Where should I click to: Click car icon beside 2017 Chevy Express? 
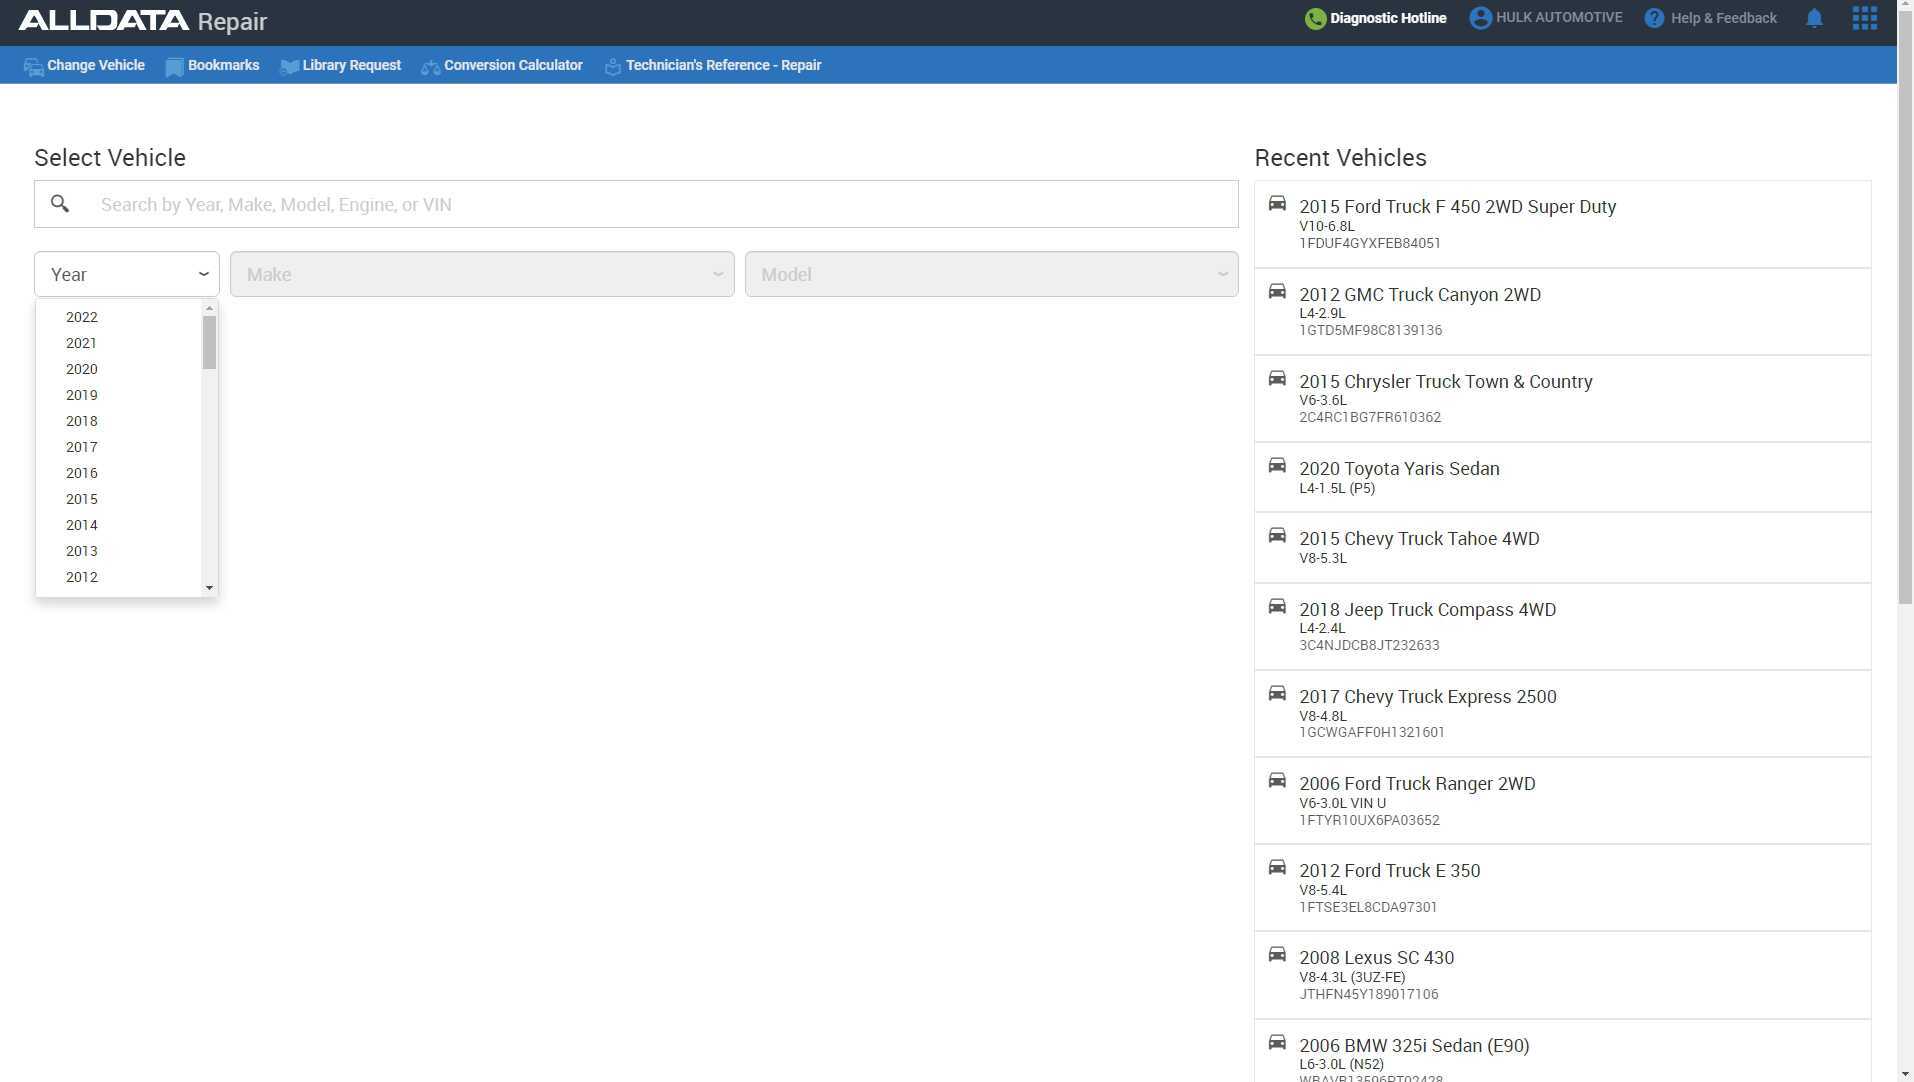1277,694
